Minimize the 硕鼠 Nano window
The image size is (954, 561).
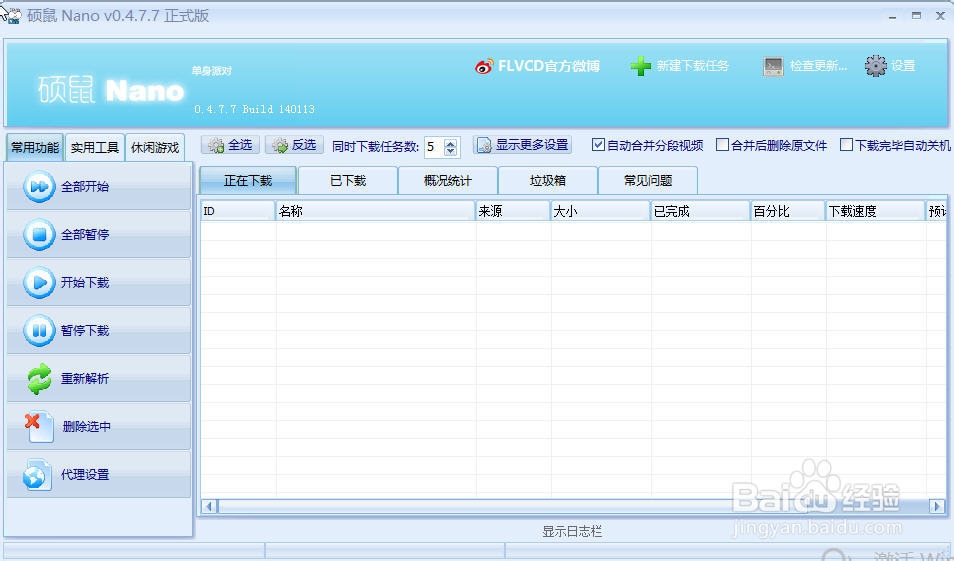(x=893, y=16)
